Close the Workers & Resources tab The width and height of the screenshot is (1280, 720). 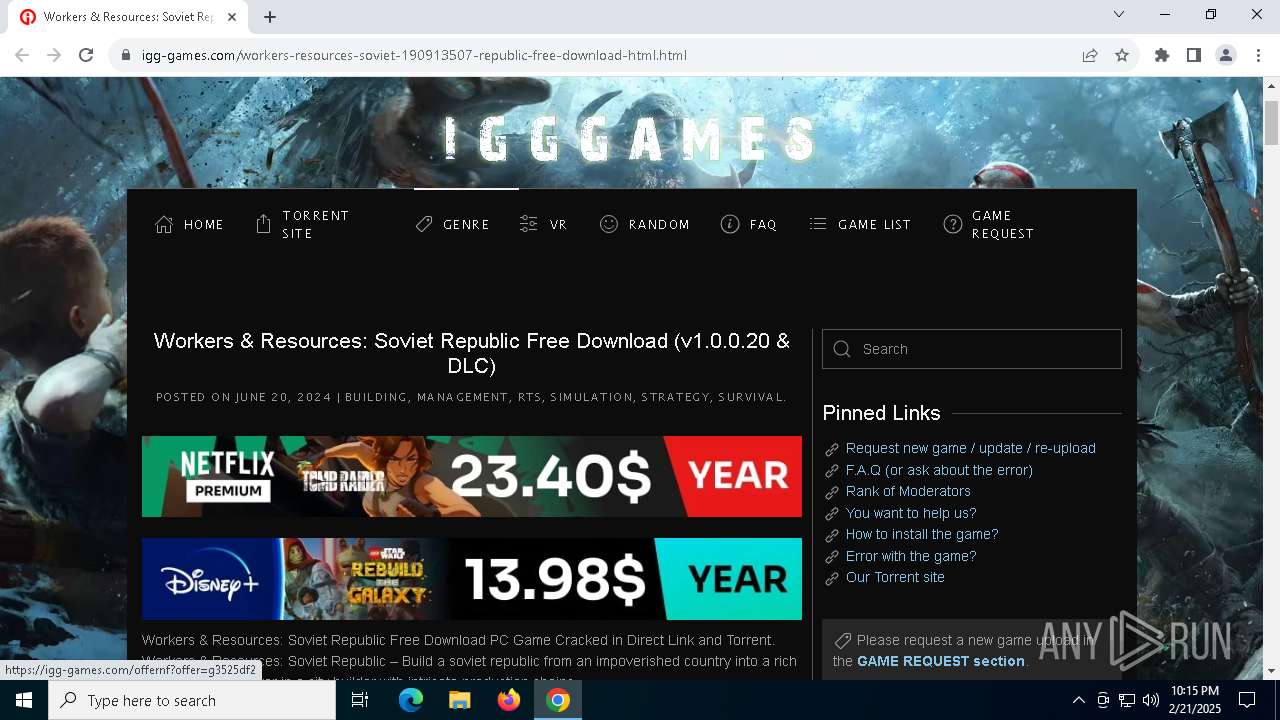click(233, 17)
